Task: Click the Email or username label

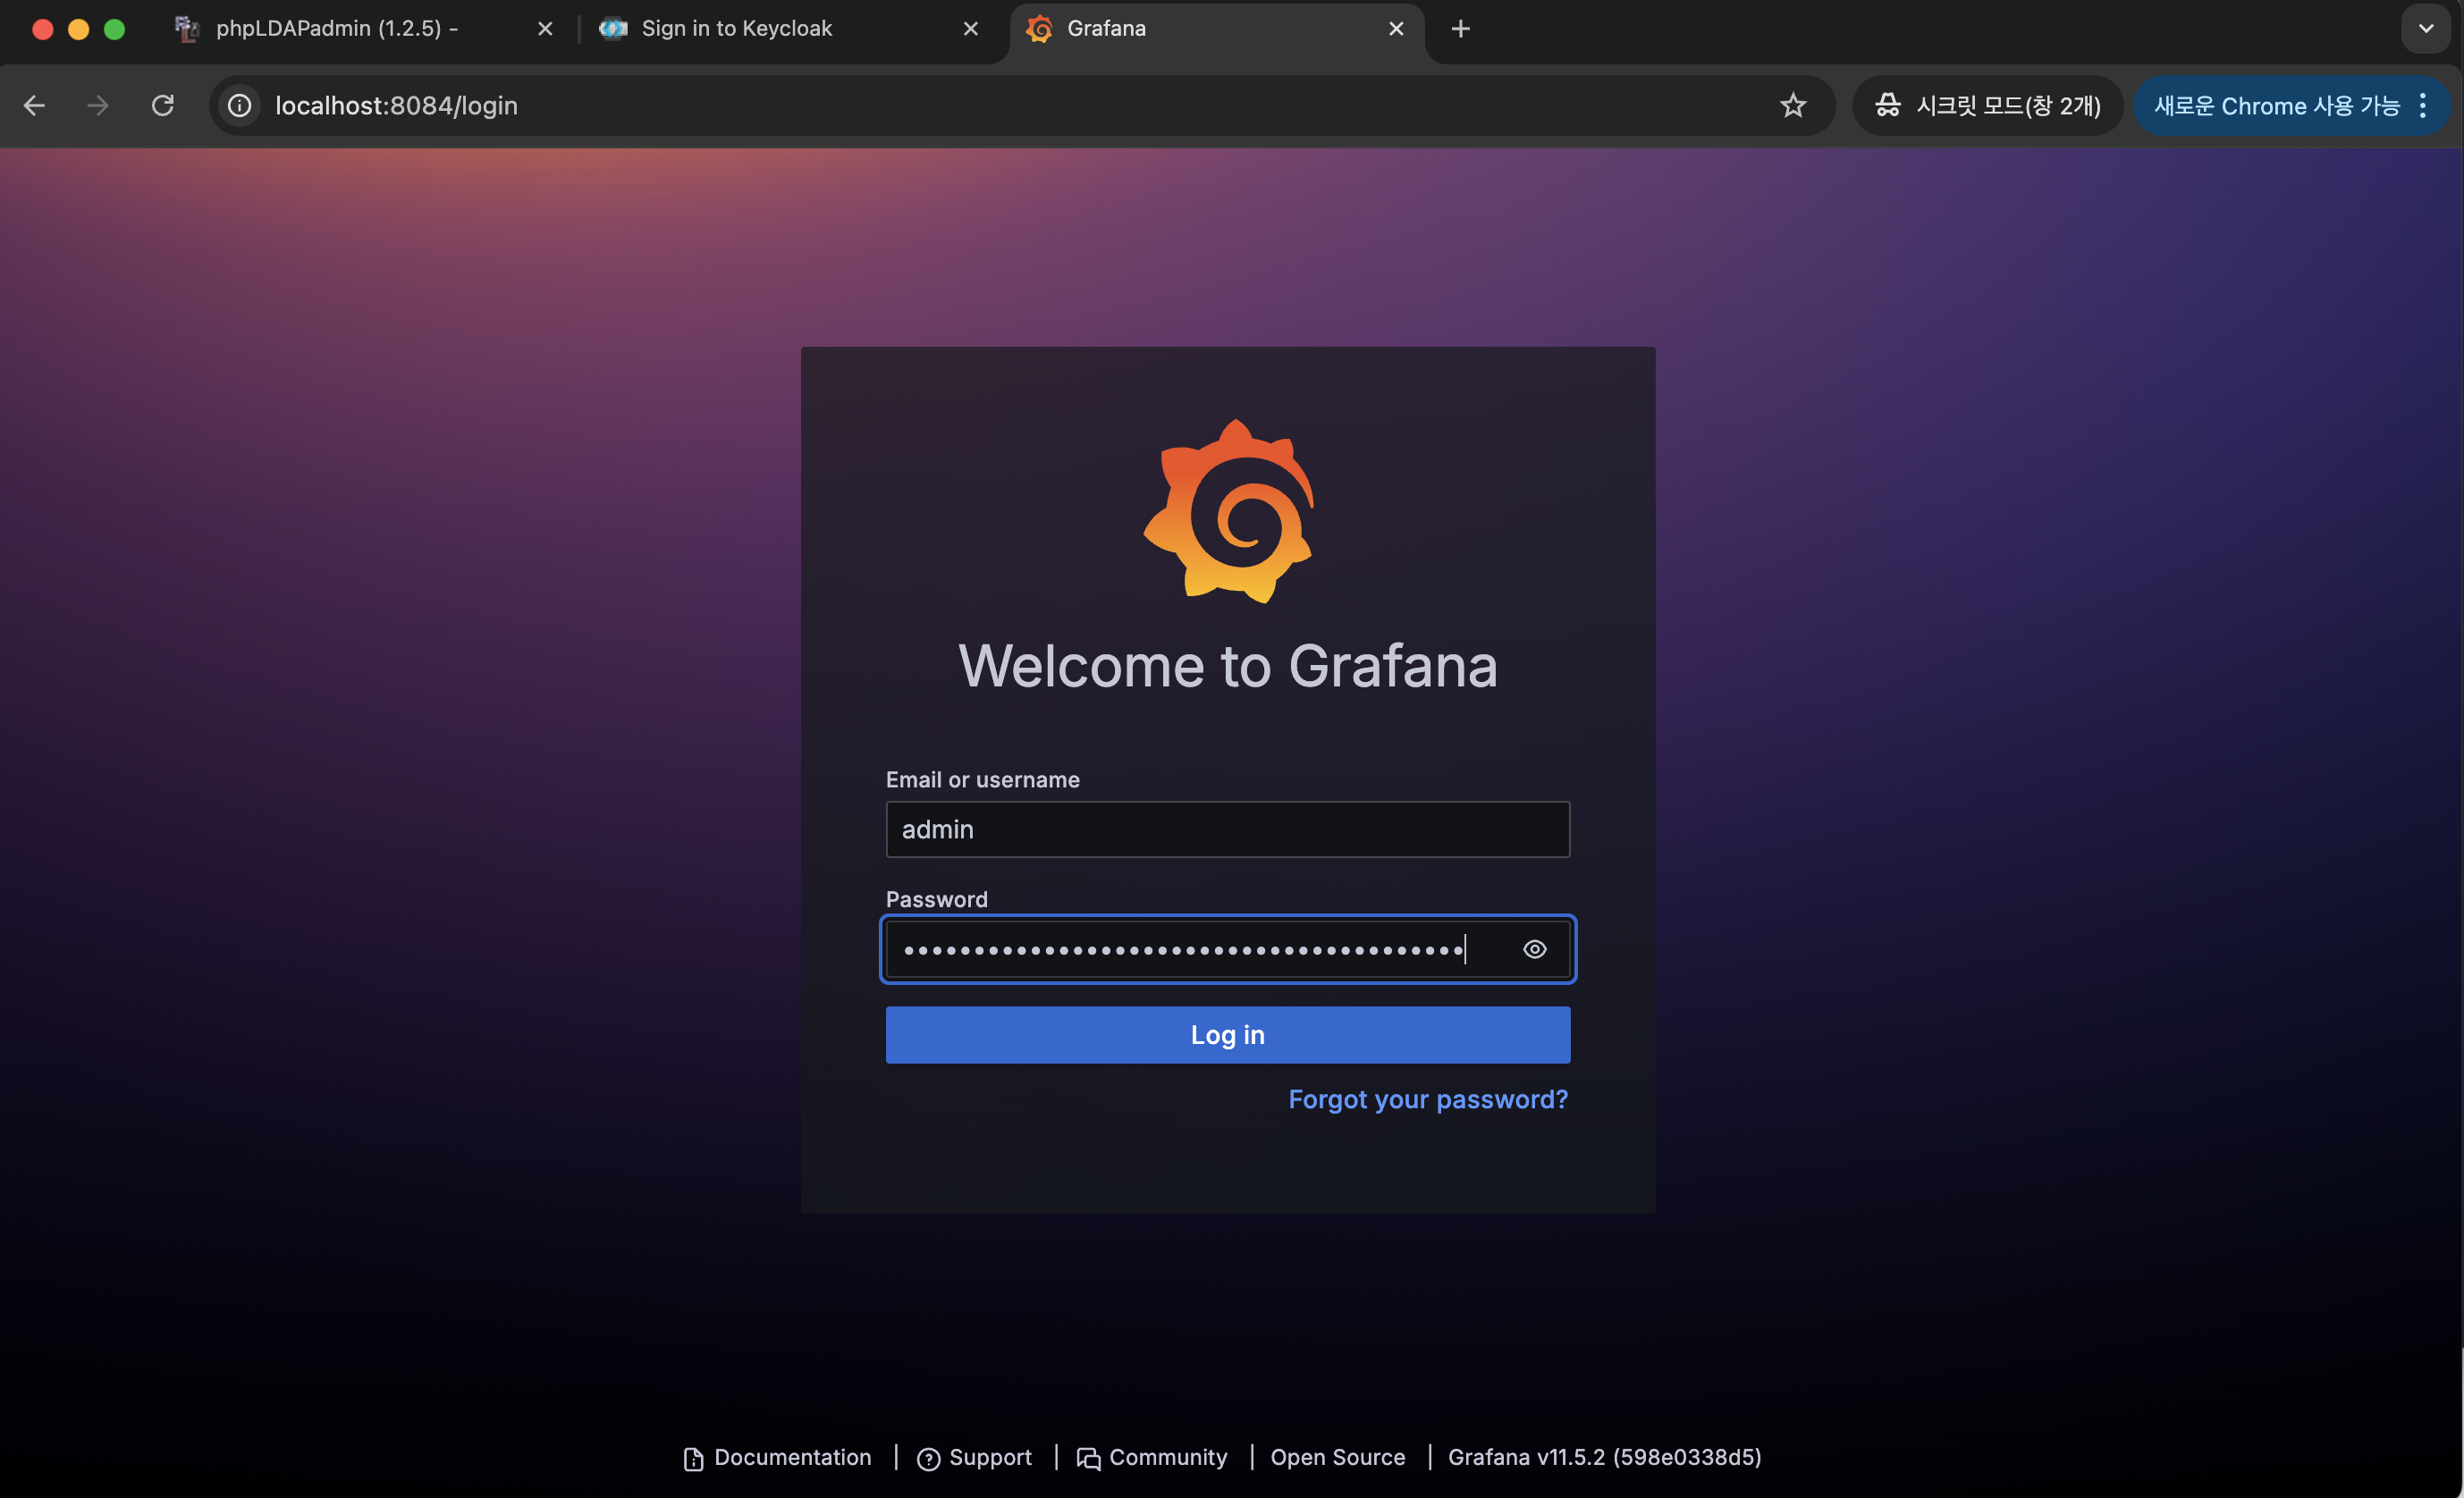Action: [x=983, y=779]
